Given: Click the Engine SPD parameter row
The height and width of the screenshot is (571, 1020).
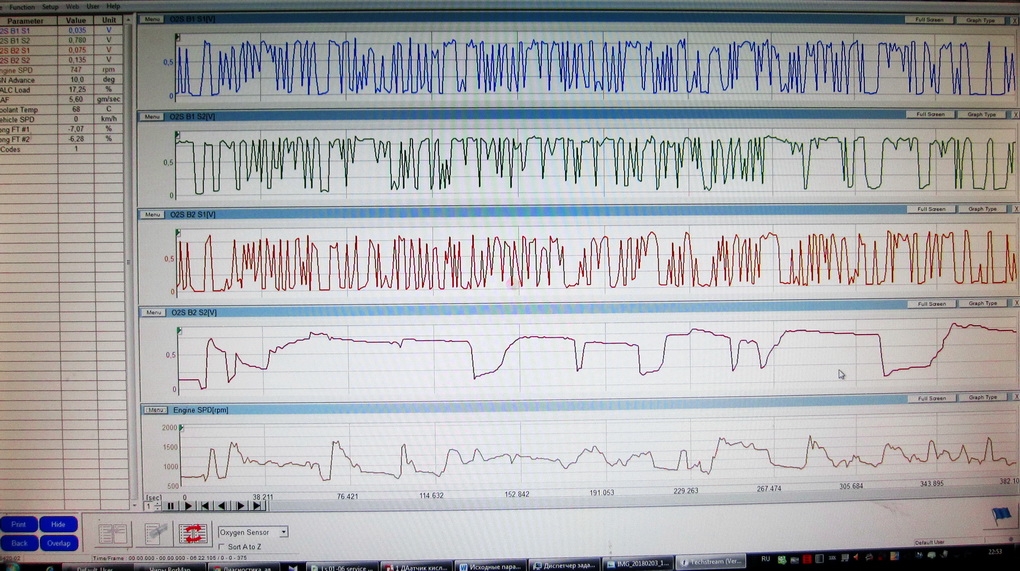Looking at the screenshot, I should [61, 70].
